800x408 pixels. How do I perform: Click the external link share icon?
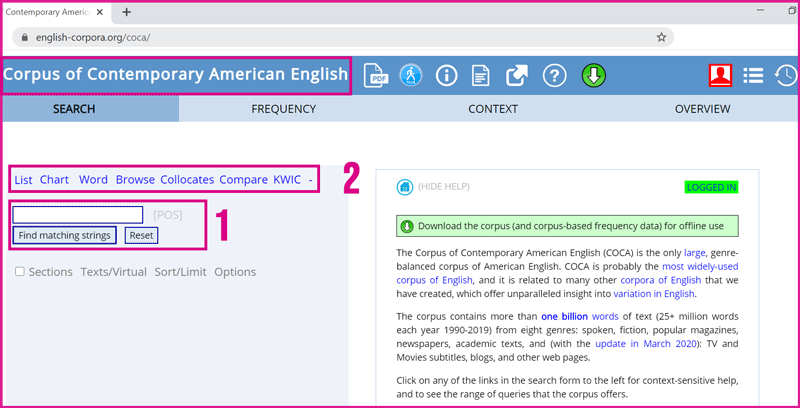point(517,76)
